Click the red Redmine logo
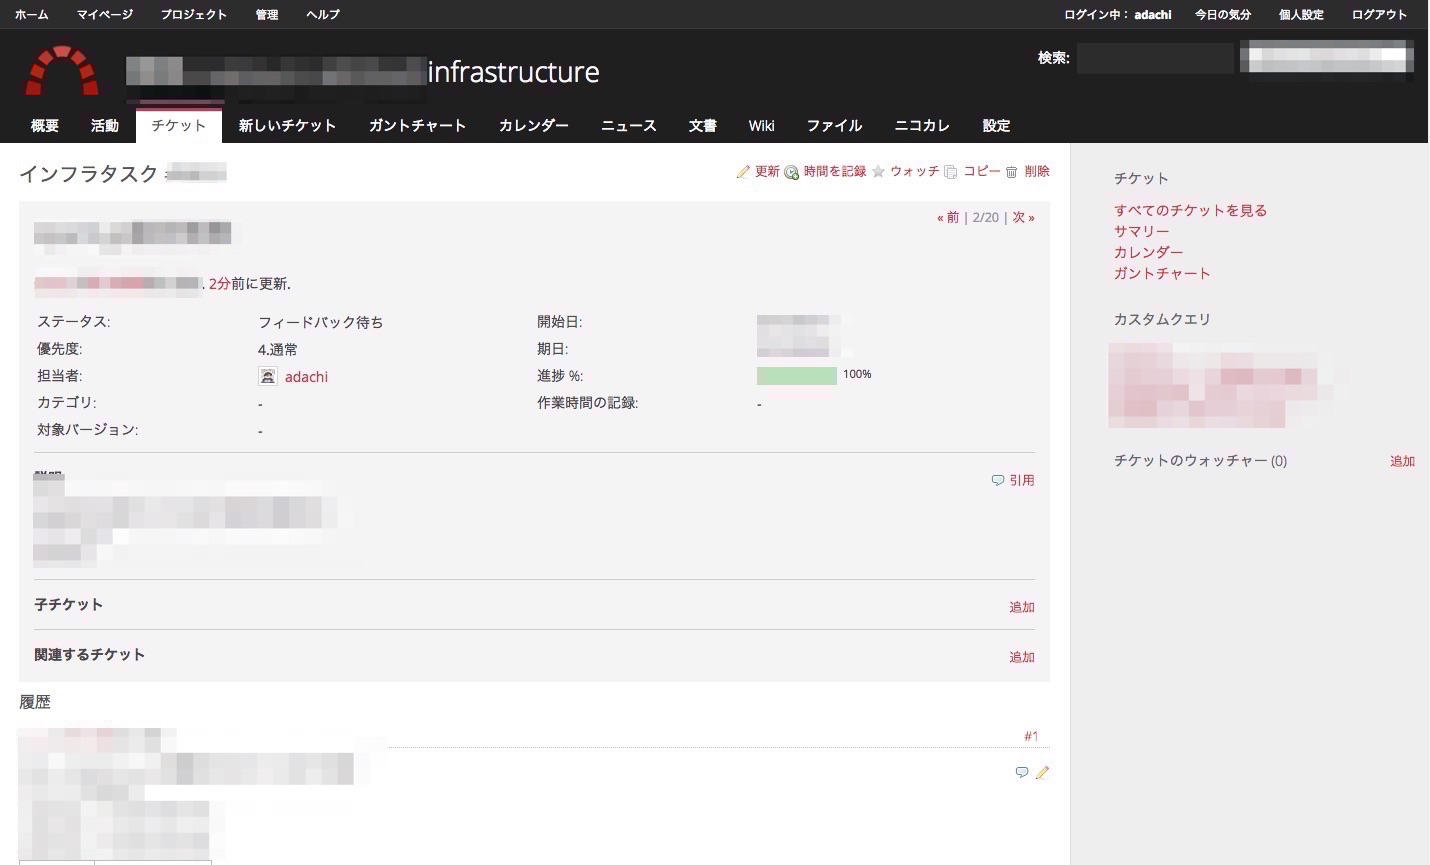 click(x=62, y=71)
